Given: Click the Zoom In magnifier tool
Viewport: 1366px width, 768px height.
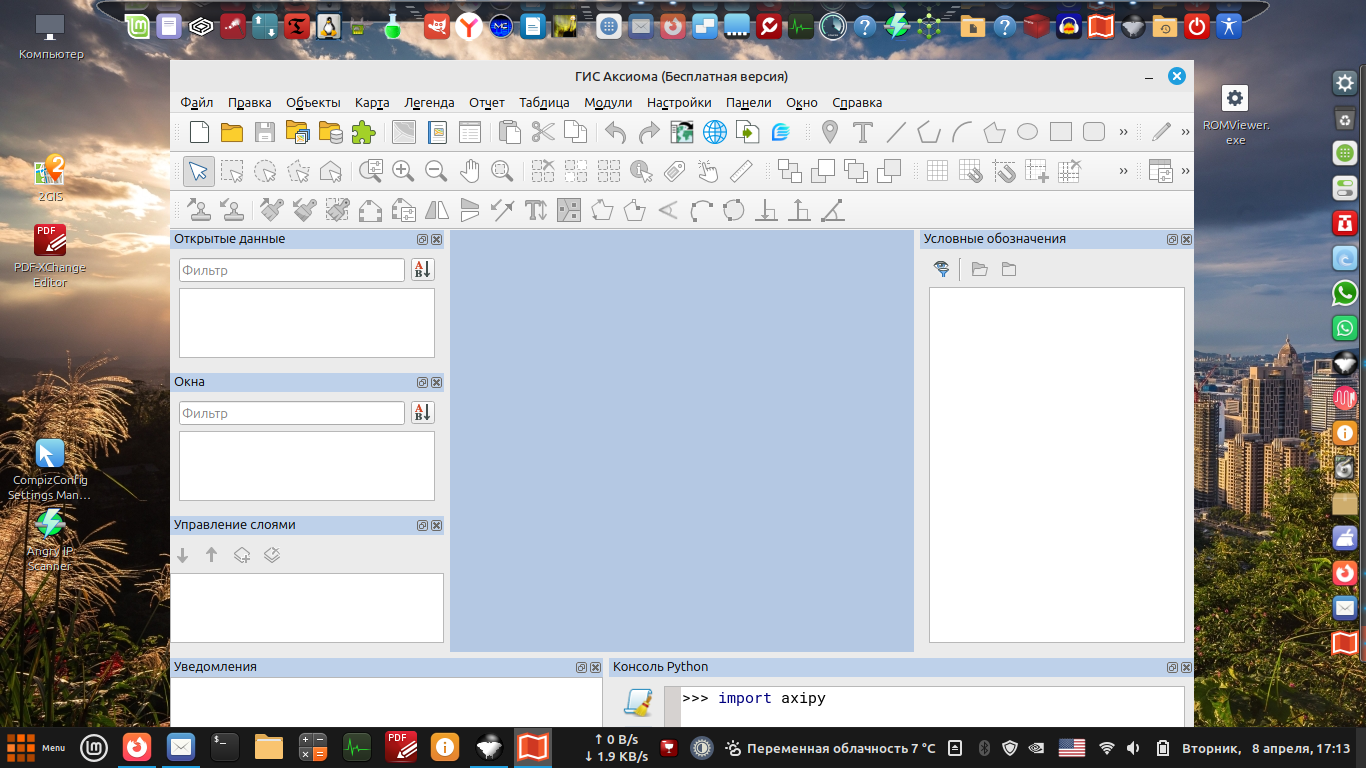Looking at the screenshot, I should point(403,171).
